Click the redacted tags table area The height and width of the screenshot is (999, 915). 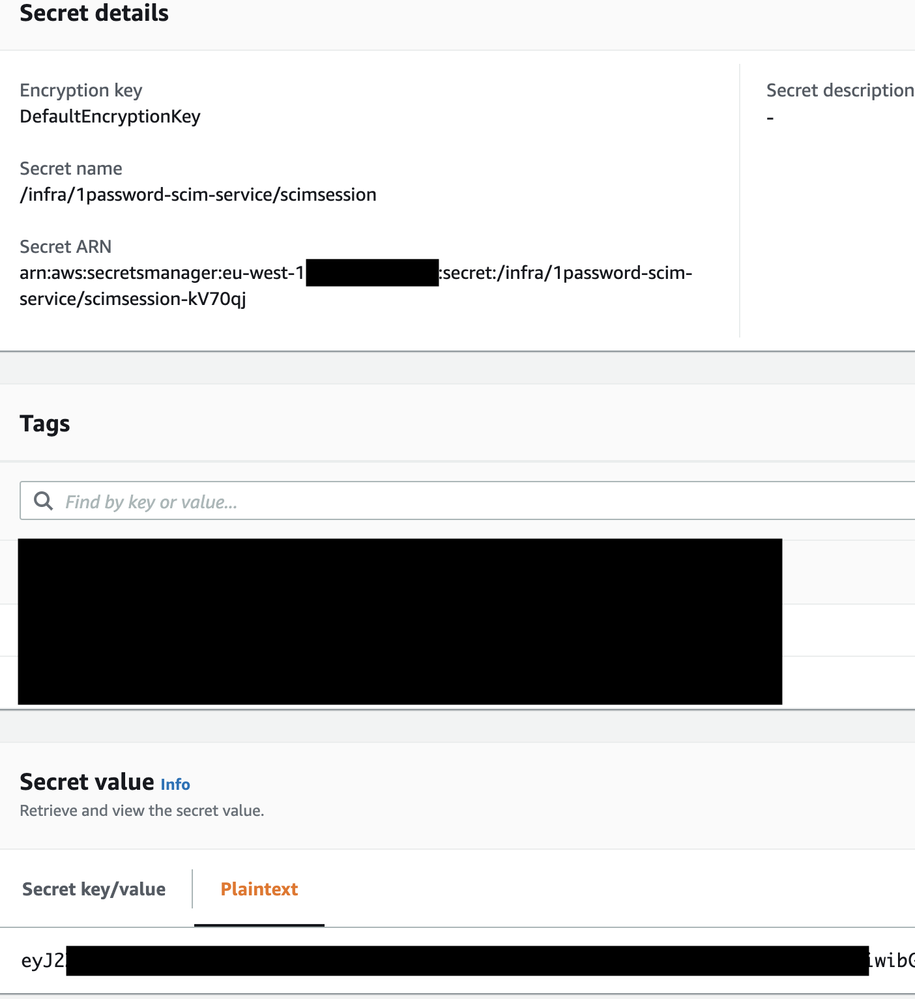(400, 621)
